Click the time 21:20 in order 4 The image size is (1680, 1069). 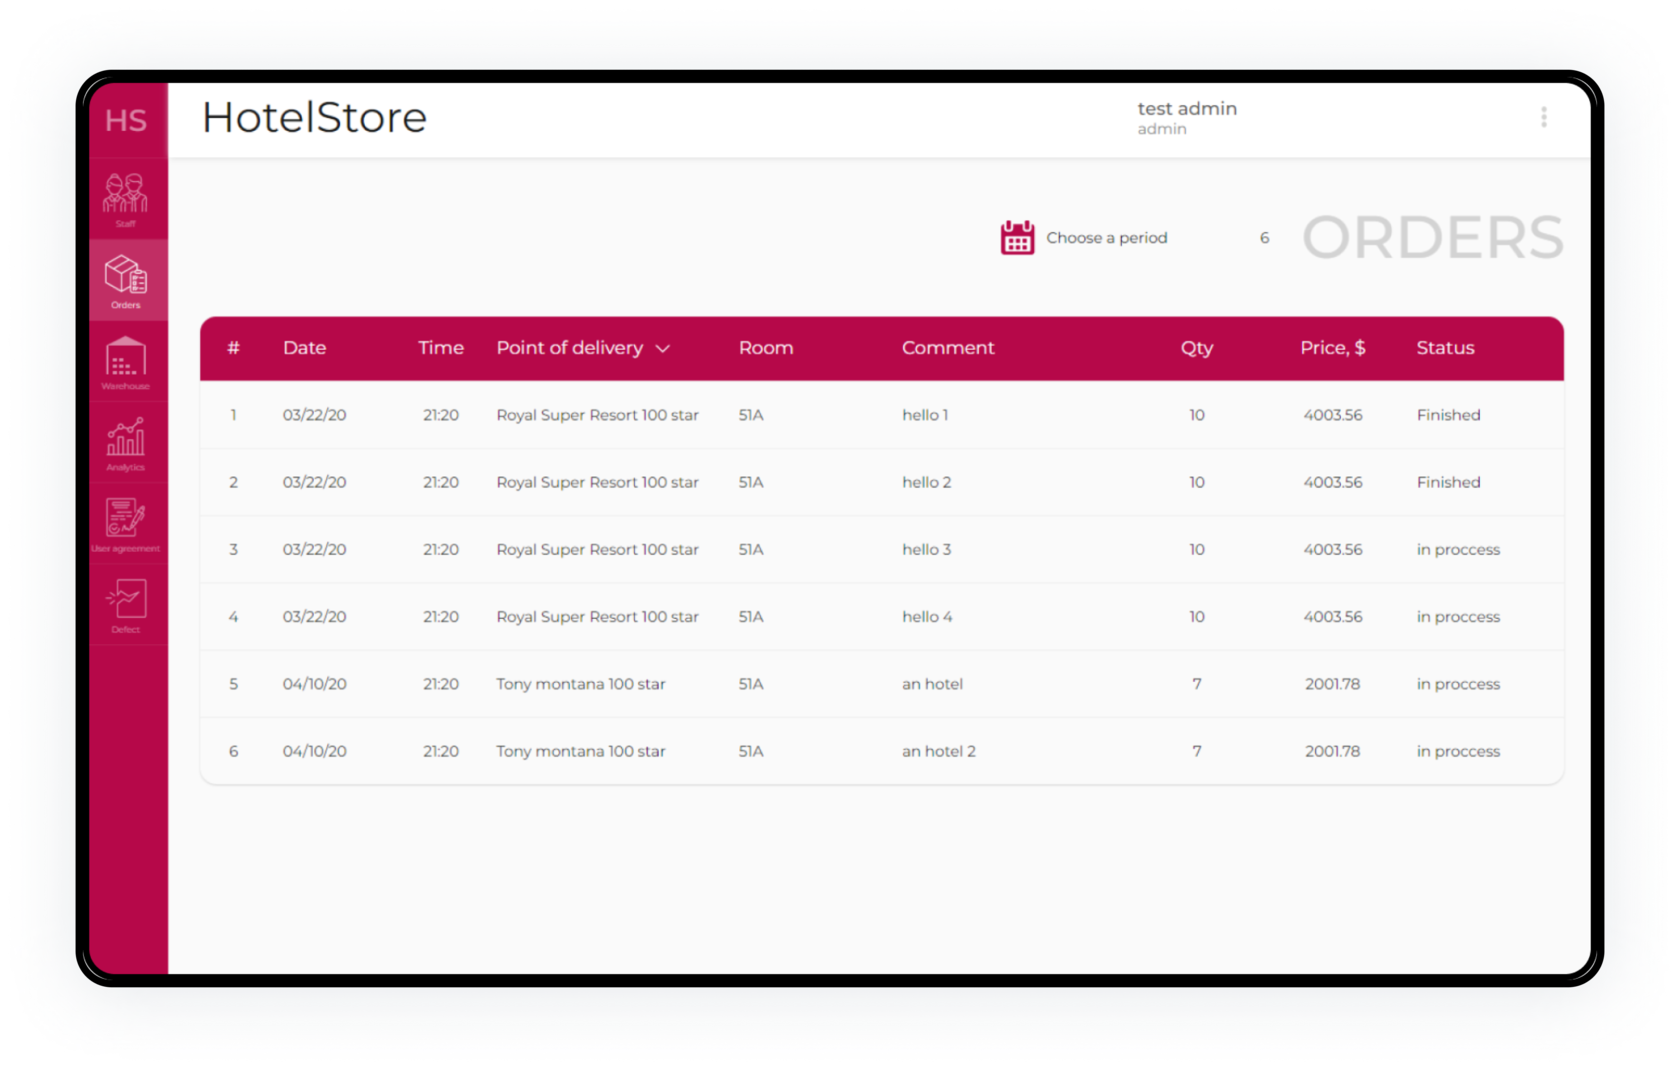point(441,617)
